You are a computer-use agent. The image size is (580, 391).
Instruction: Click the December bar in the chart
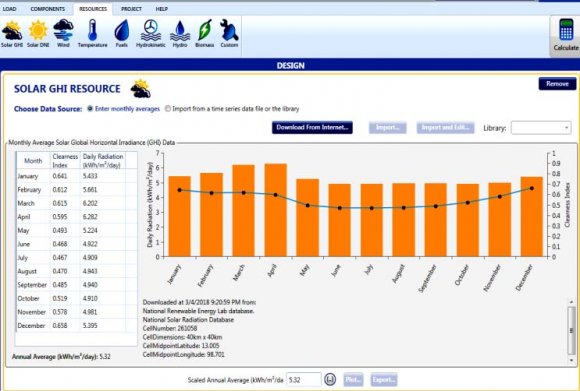pyautogui.click(x=532, y=217)
